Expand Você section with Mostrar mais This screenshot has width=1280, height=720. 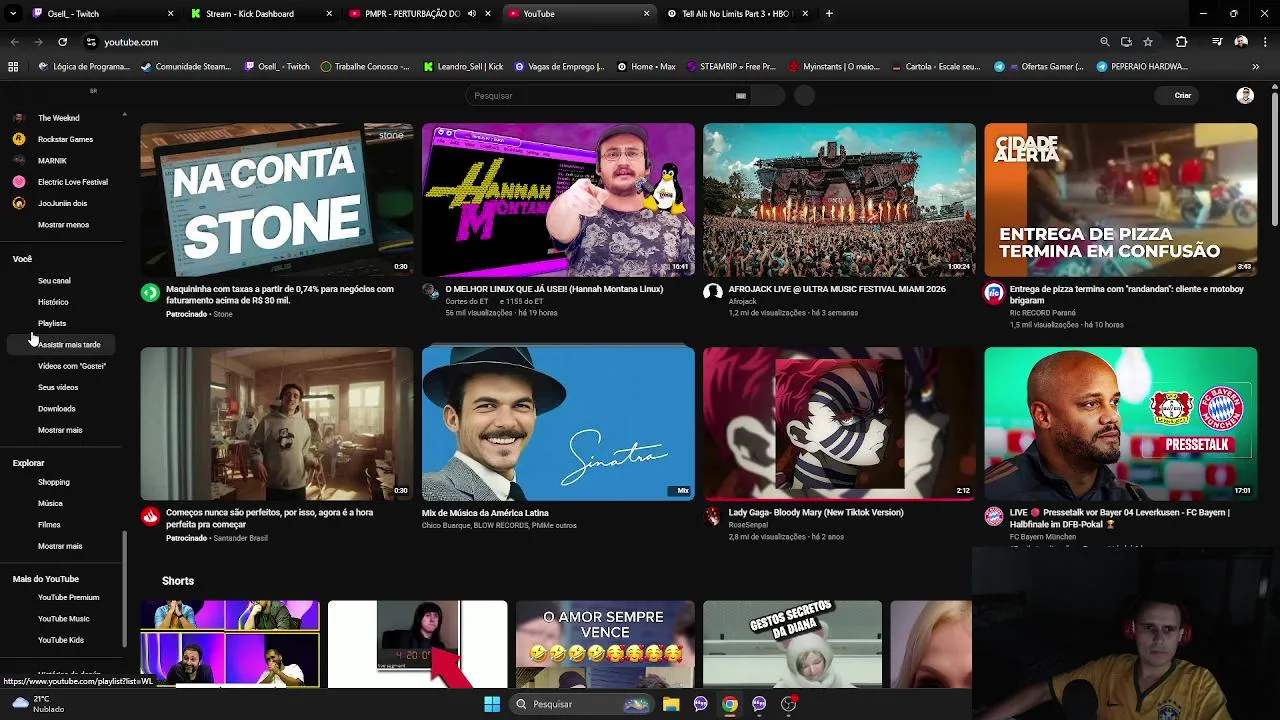pos(60,430)
